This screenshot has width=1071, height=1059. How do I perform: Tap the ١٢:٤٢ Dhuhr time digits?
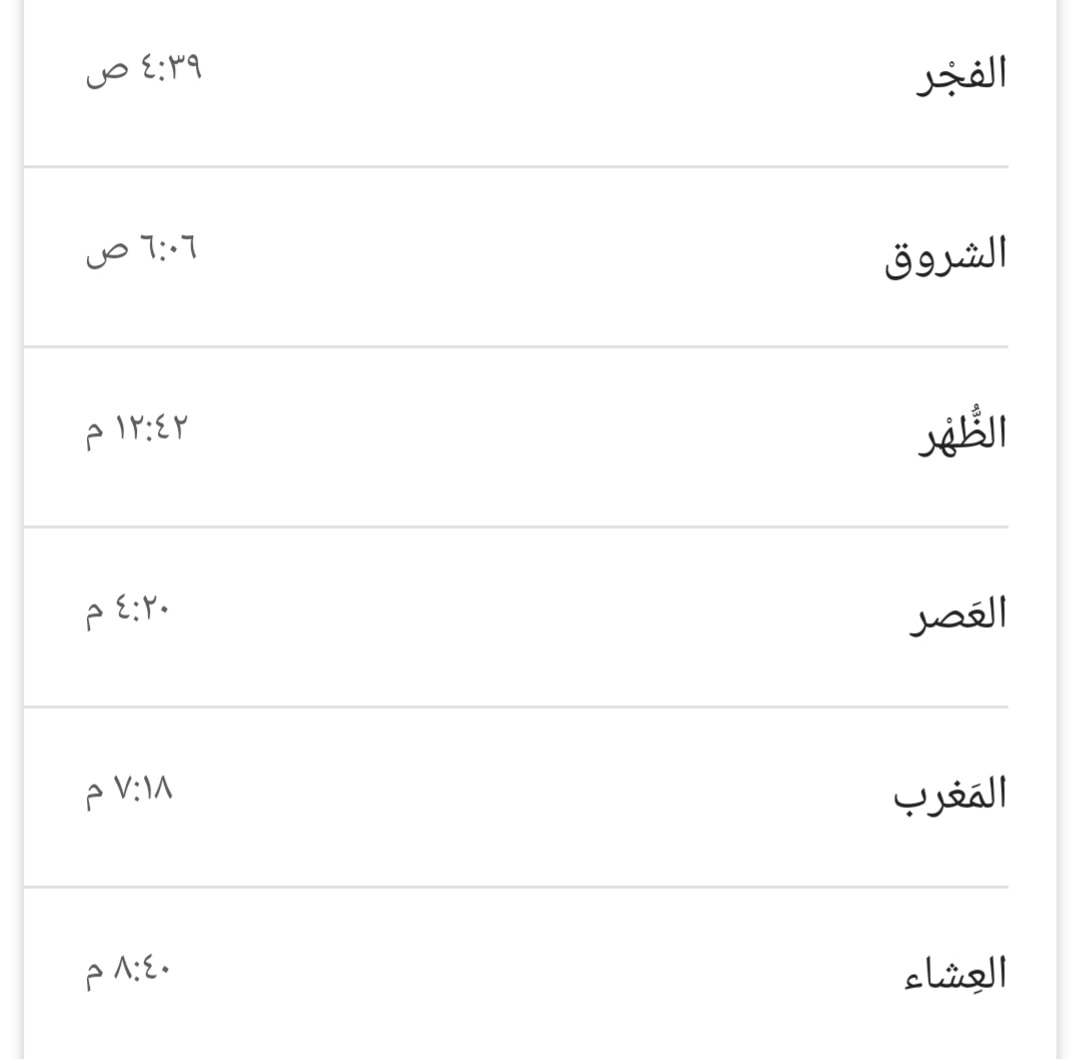coord(151,428)
